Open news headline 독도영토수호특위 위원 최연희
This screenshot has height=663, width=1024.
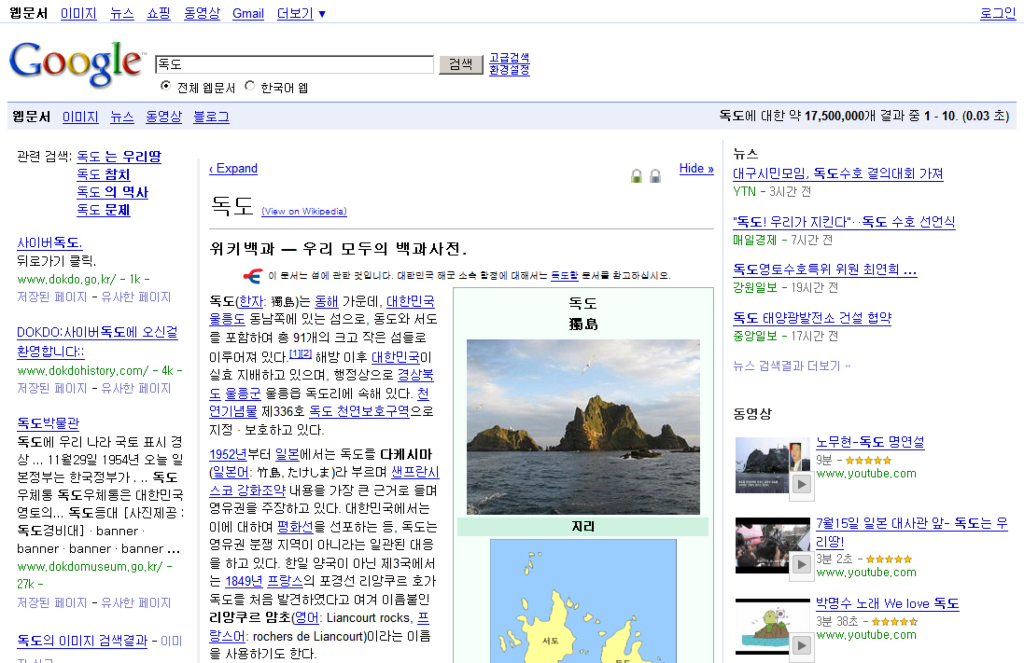point(825,270)
